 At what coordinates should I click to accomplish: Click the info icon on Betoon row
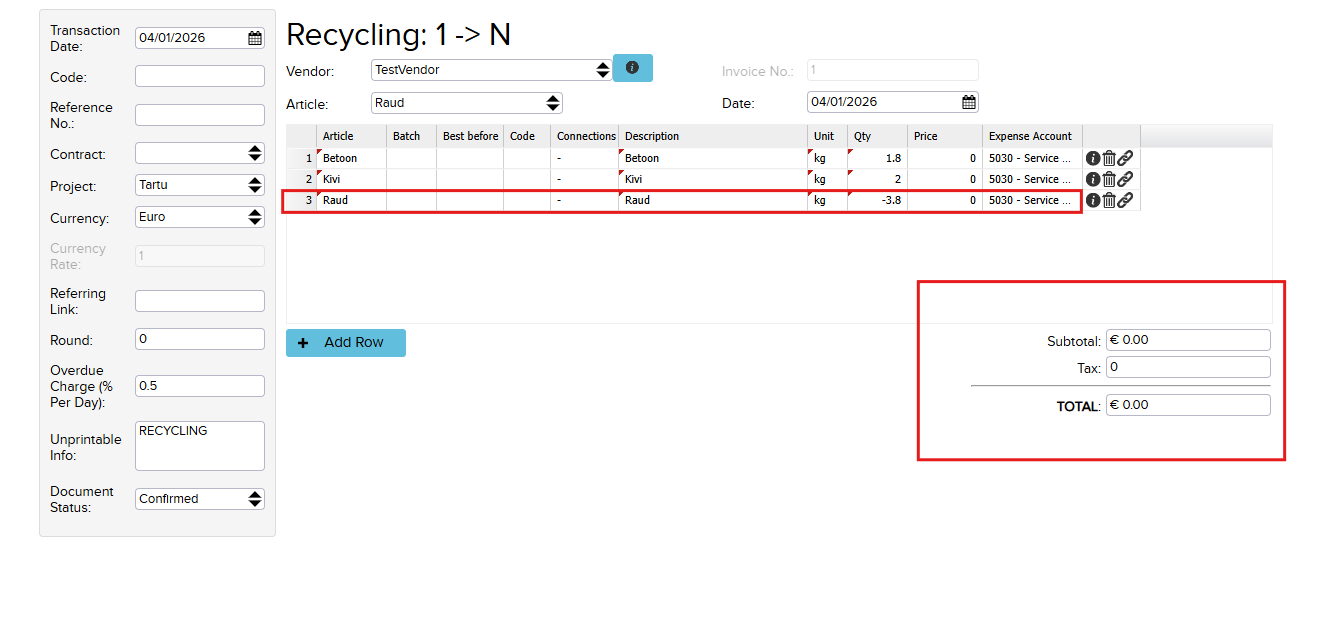click(x=1093, y=158)
